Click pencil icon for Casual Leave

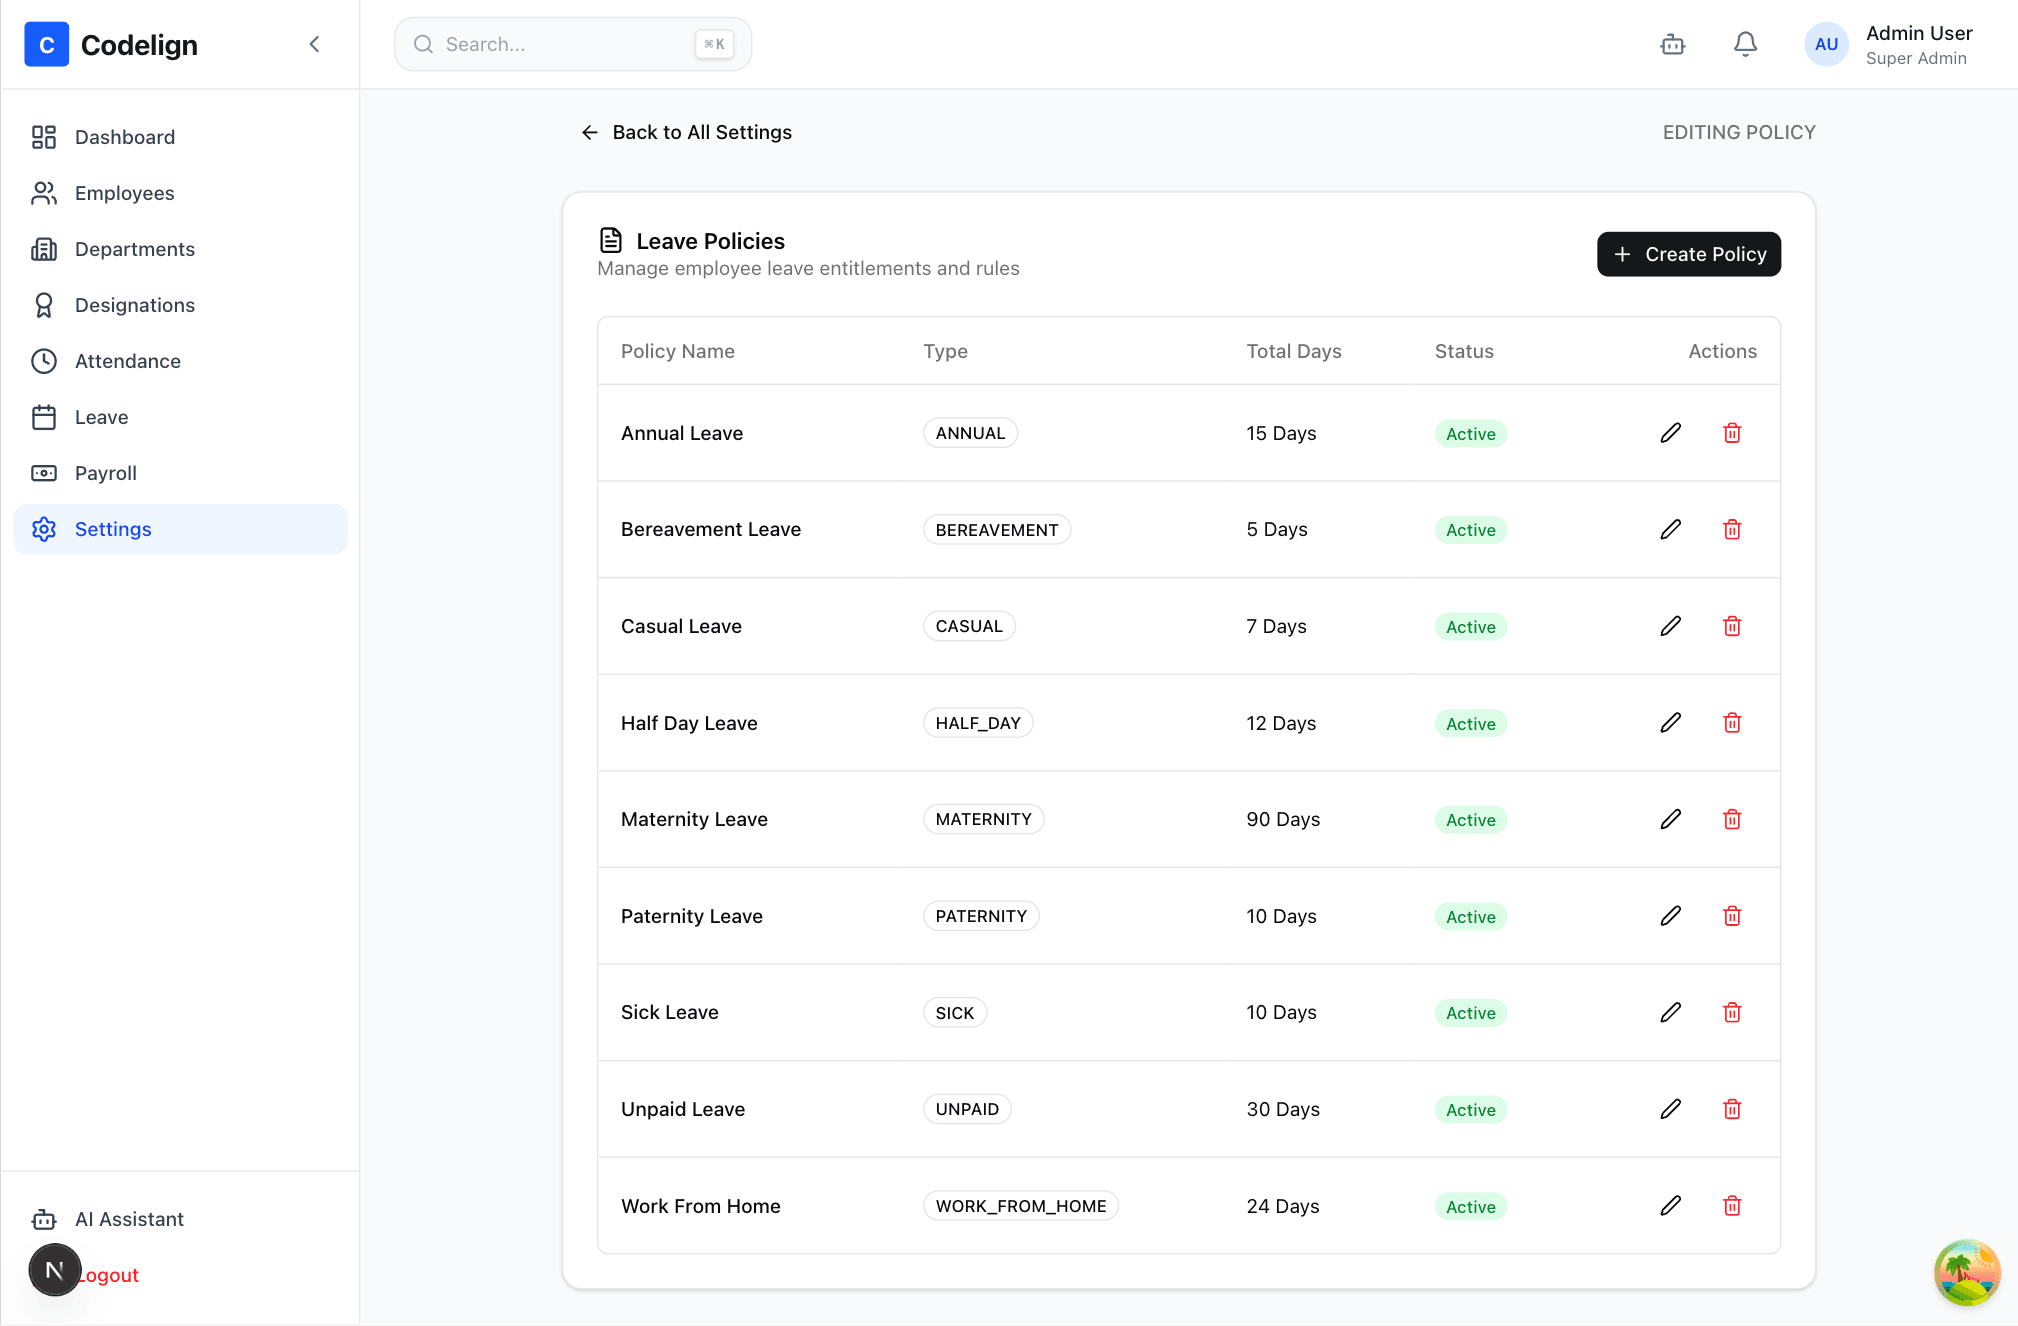click(1670, 626)
